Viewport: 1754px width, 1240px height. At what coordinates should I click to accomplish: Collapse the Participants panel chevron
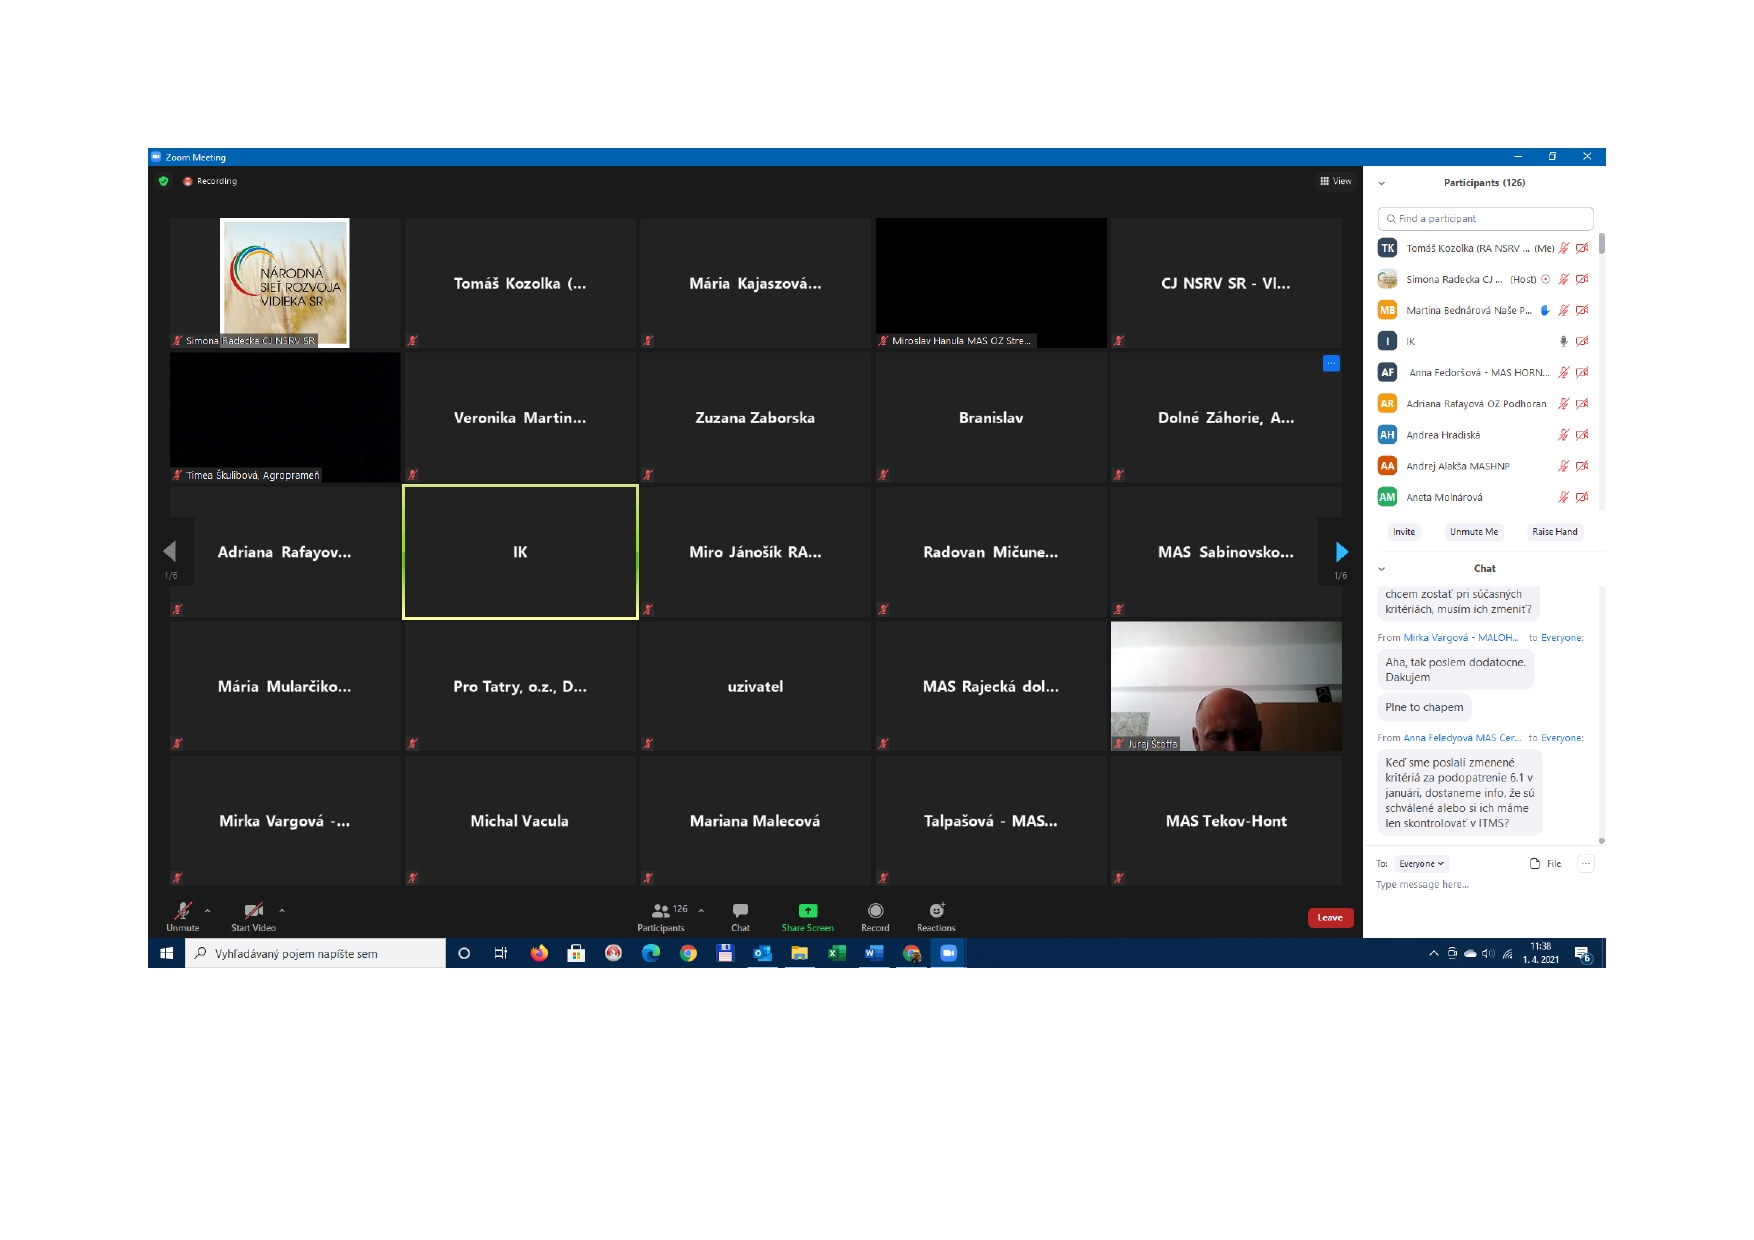pyautogui.click(x=1381, y=183)
